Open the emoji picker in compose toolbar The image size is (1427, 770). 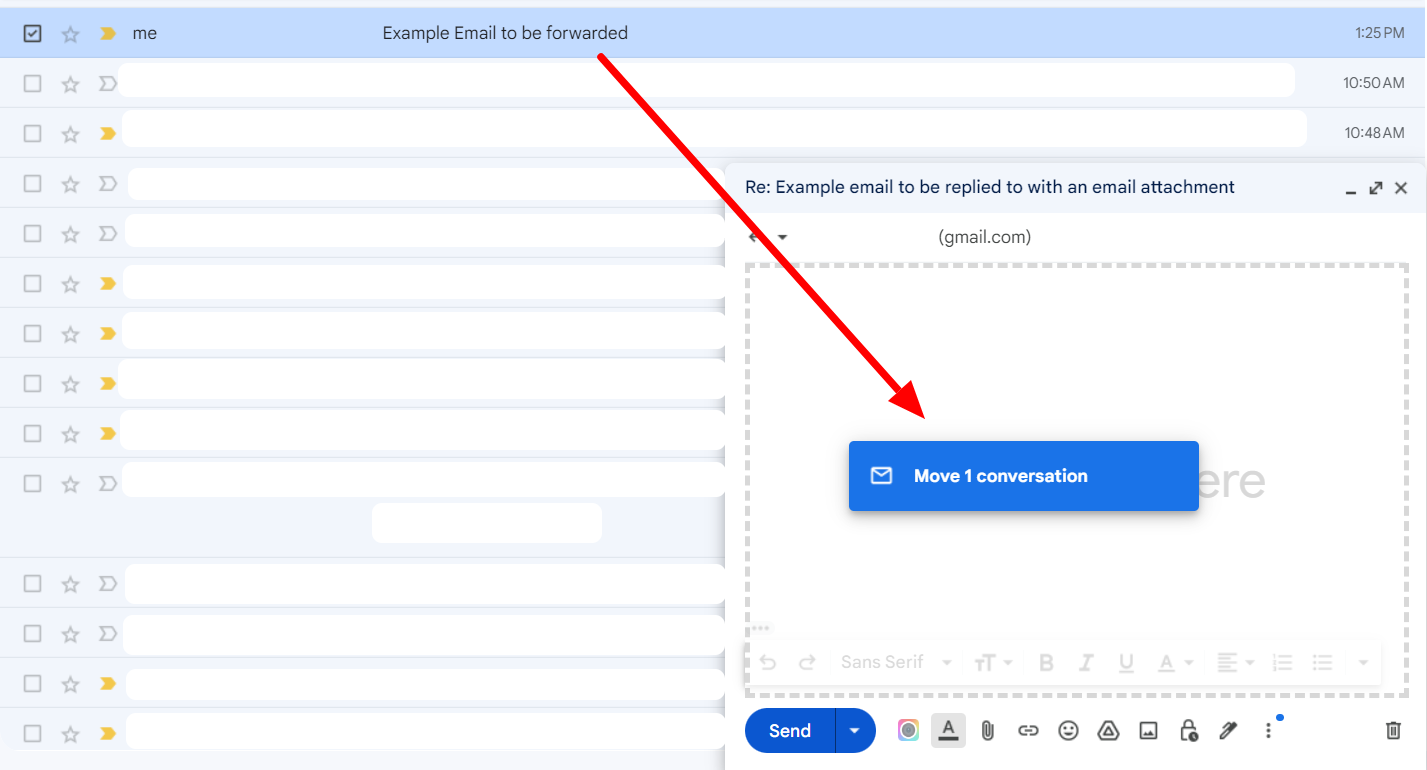coord(1068,731)
